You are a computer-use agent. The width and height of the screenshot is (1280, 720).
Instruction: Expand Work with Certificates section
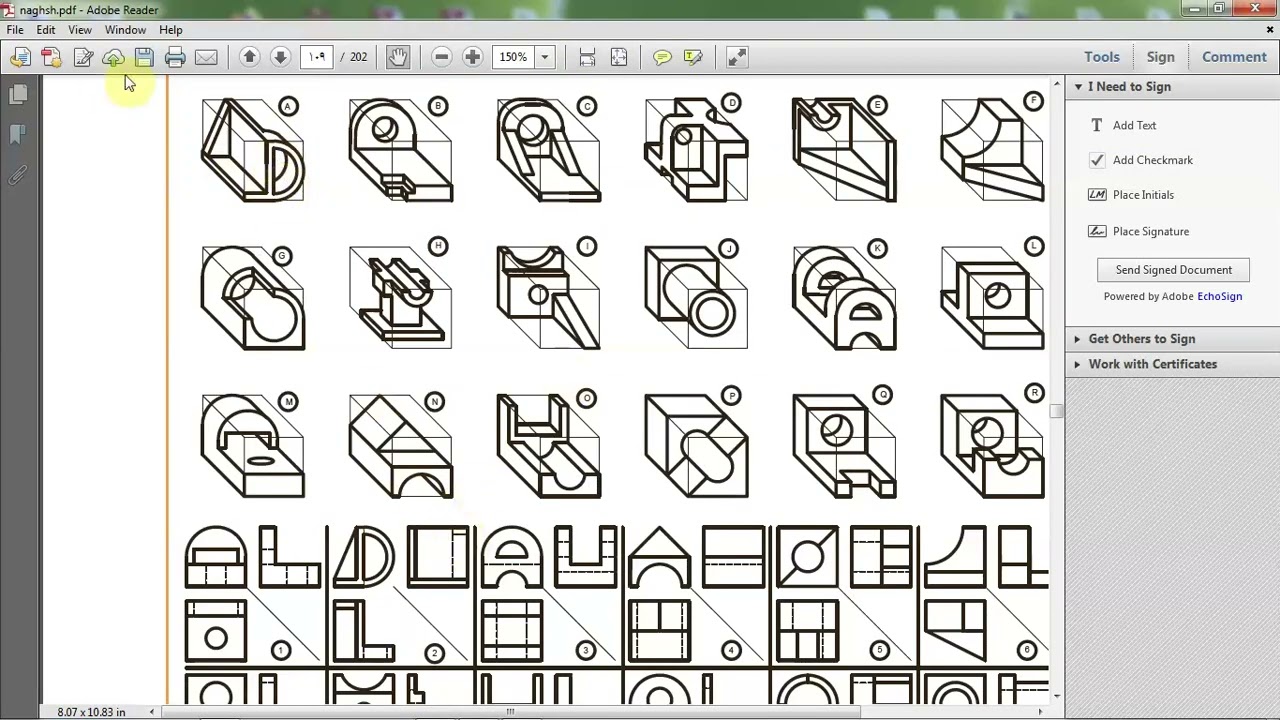point(1077,364)
